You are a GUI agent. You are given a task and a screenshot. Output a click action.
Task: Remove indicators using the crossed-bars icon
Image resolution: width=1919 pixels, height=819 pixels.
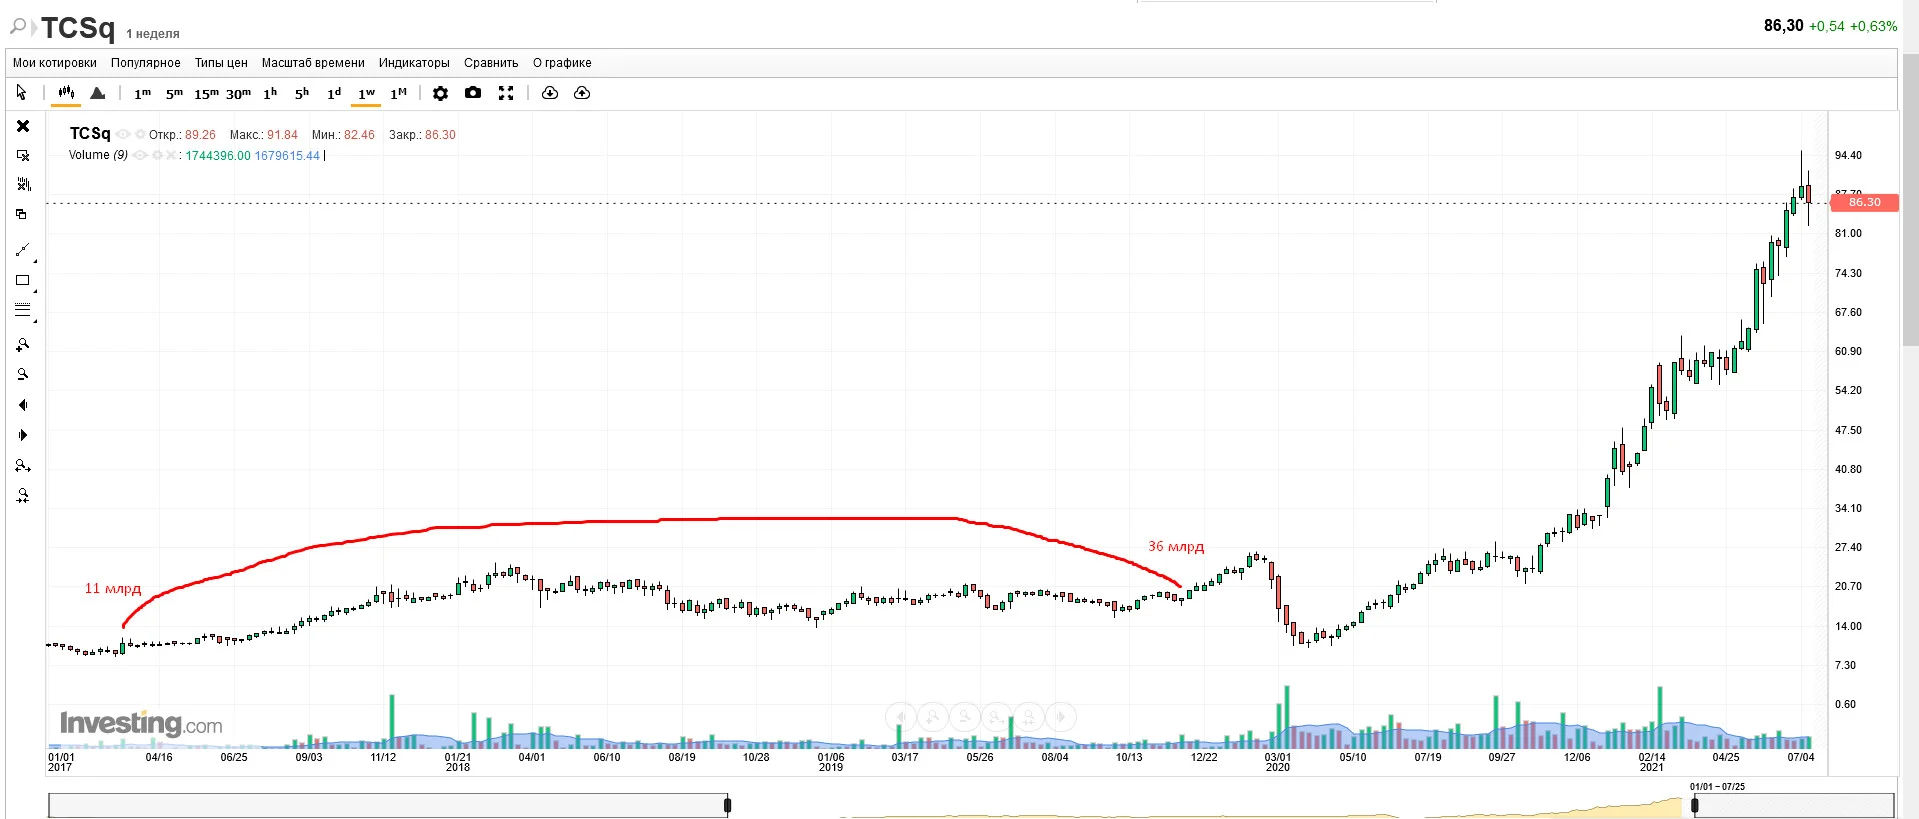(x=23, y=185)
